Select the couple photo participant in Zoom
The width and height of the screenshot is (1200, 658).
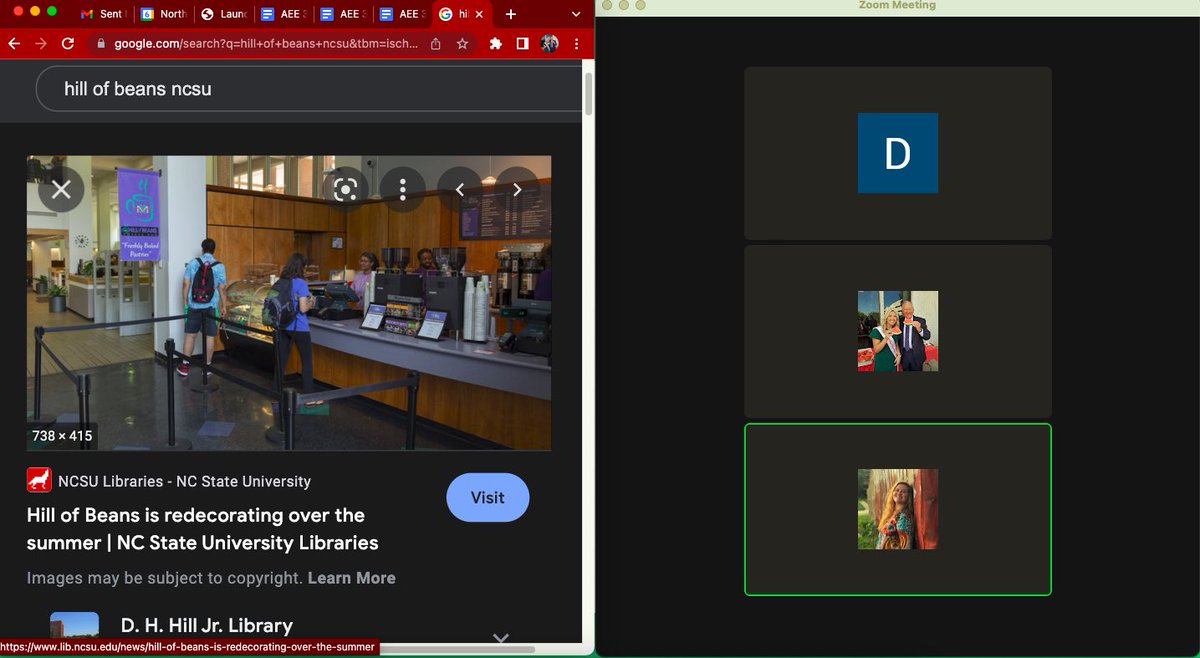click(x=897, y=331)
